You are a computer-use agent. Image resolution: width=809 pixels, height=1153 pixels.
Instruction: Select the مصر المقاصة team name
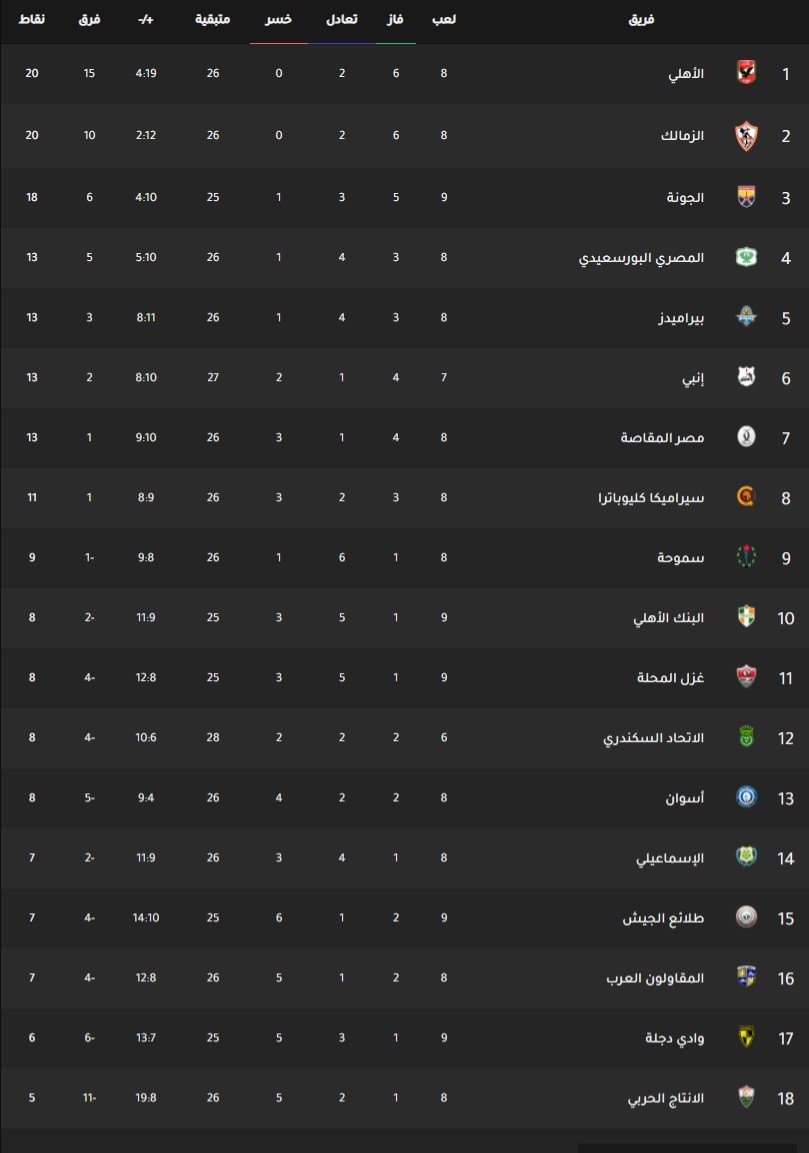(x=663, y=438)
